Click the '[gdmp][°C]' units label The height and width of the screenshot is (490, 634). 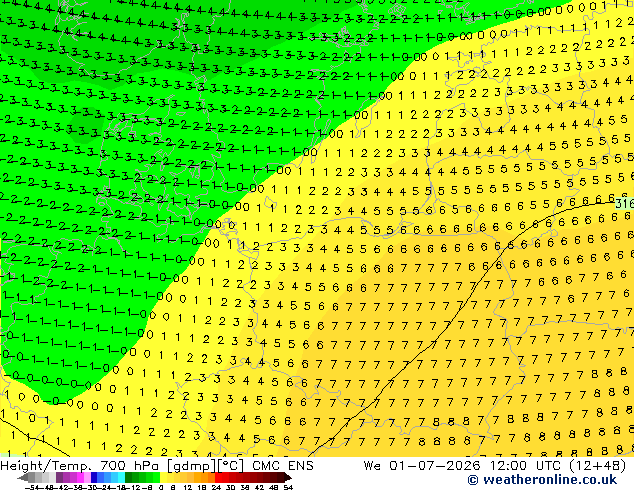coord(206,466)
